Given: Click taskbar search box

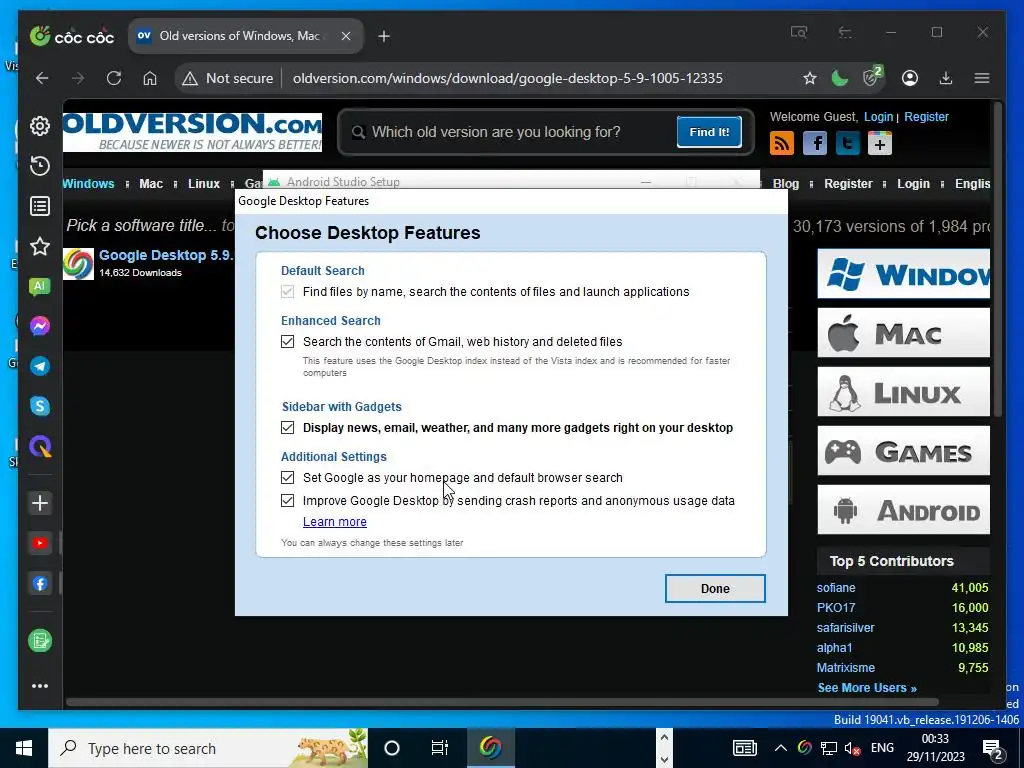Looking at the screenshot, I should 208,748.
